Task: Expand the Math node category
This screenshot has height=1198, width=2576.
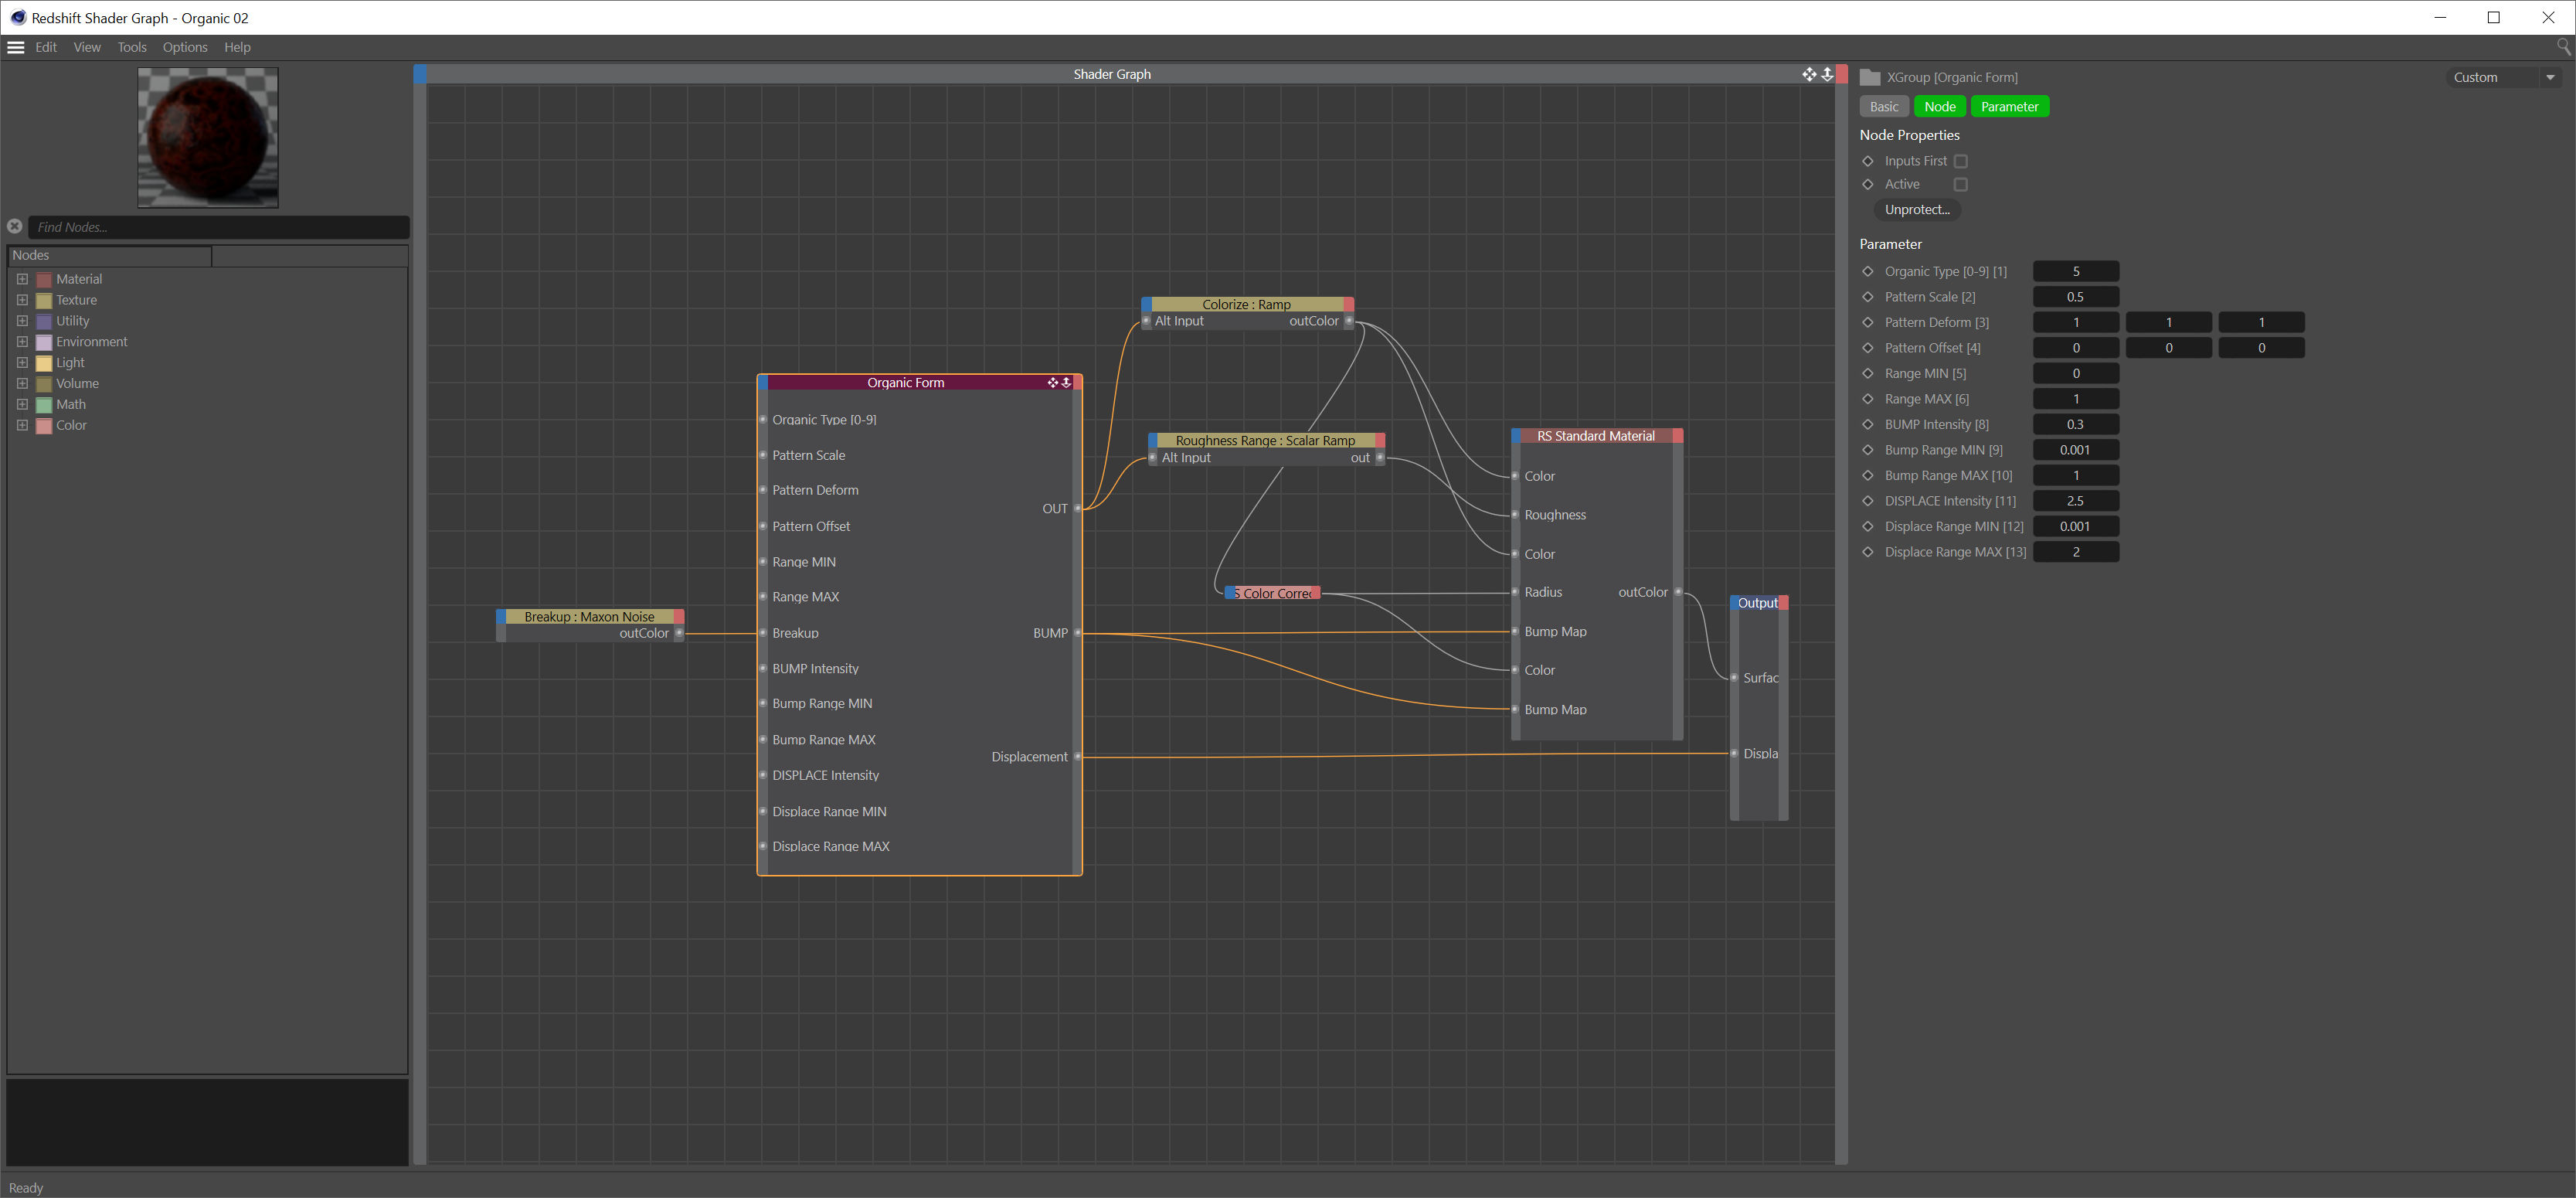Action: 22,404
